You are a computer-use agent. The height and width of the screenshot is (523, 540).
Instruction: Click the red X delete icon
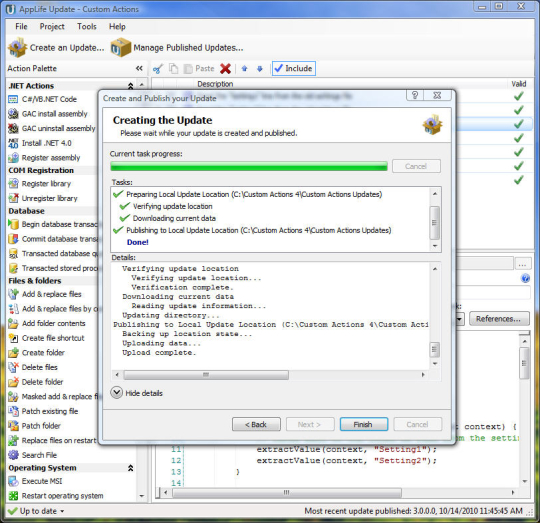pyautogui.click(x=225, y=69)
